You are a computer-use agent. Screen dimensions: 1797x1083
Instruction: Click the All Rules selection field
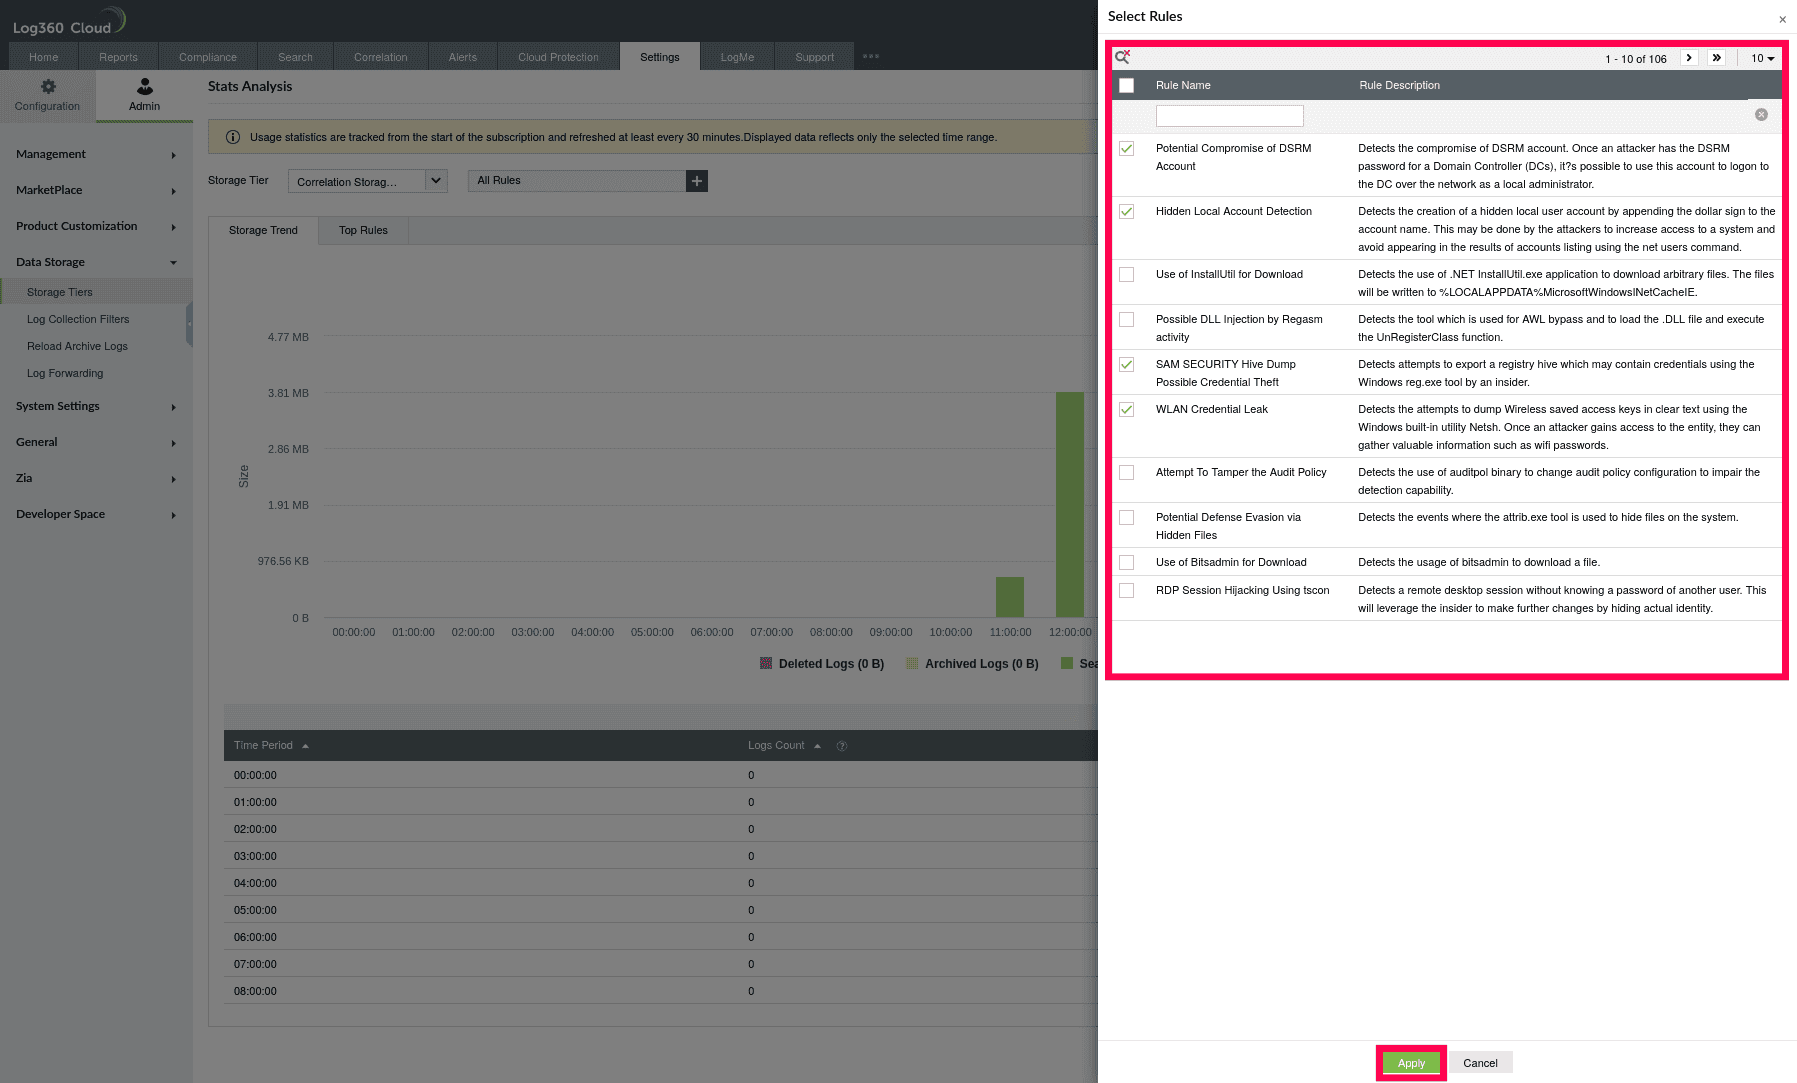point(577,181)
